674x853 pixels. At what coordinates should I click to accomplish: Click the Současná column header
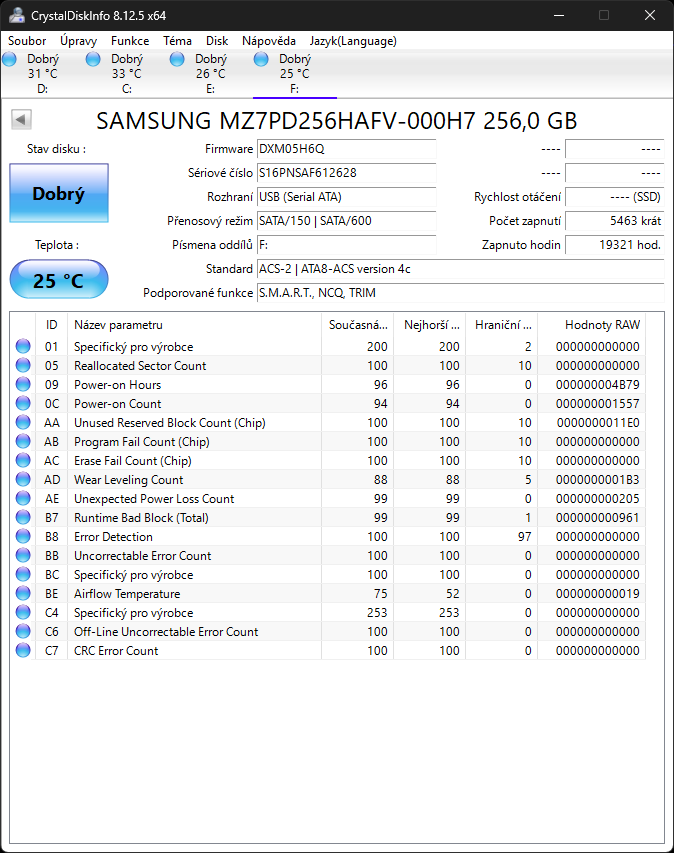pyautogui.click(x=357, y=325)
